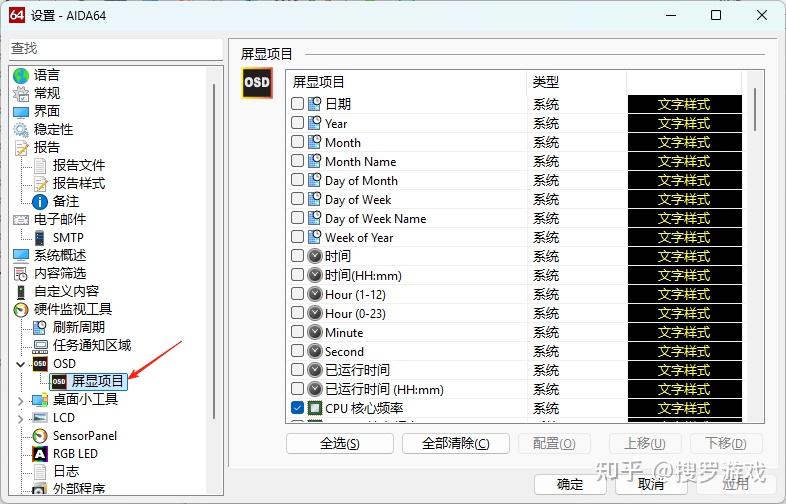Click the settings tree vertical scrollbar
This screenshot has height=504, width=786.
pyautogui.click(x=214, y=251)
